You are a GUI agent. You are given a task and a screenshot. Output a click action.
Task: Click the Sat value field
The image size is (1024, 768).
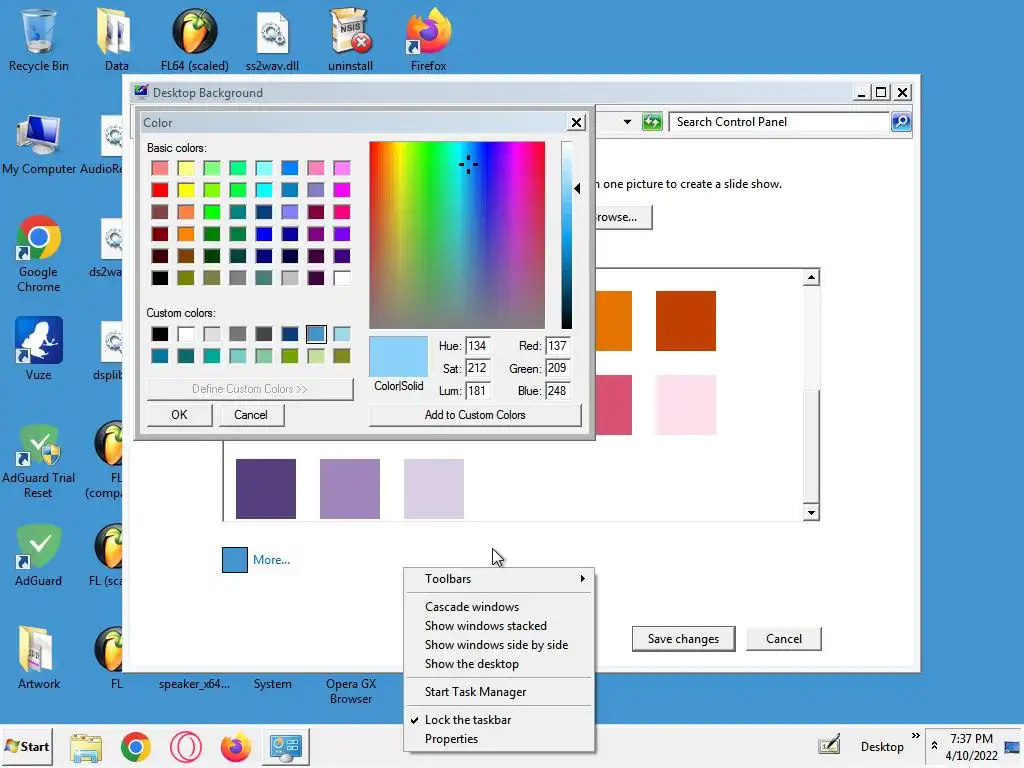[477, 368]
